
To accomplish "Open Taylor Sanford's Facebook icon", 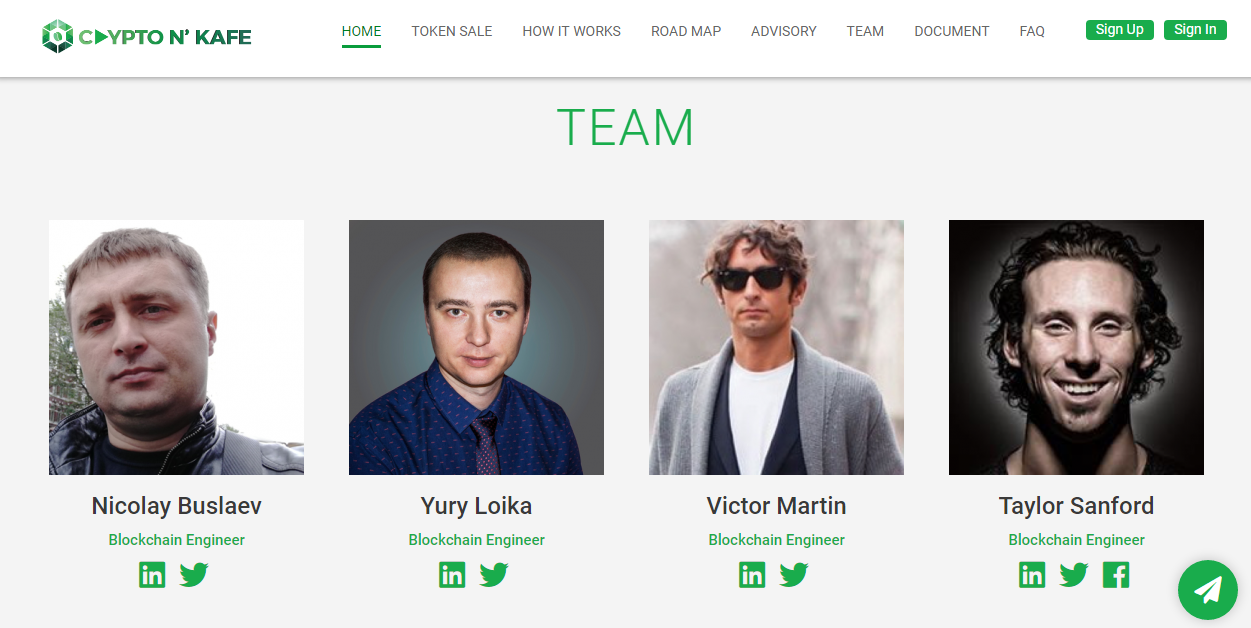I will [1116, 575].
